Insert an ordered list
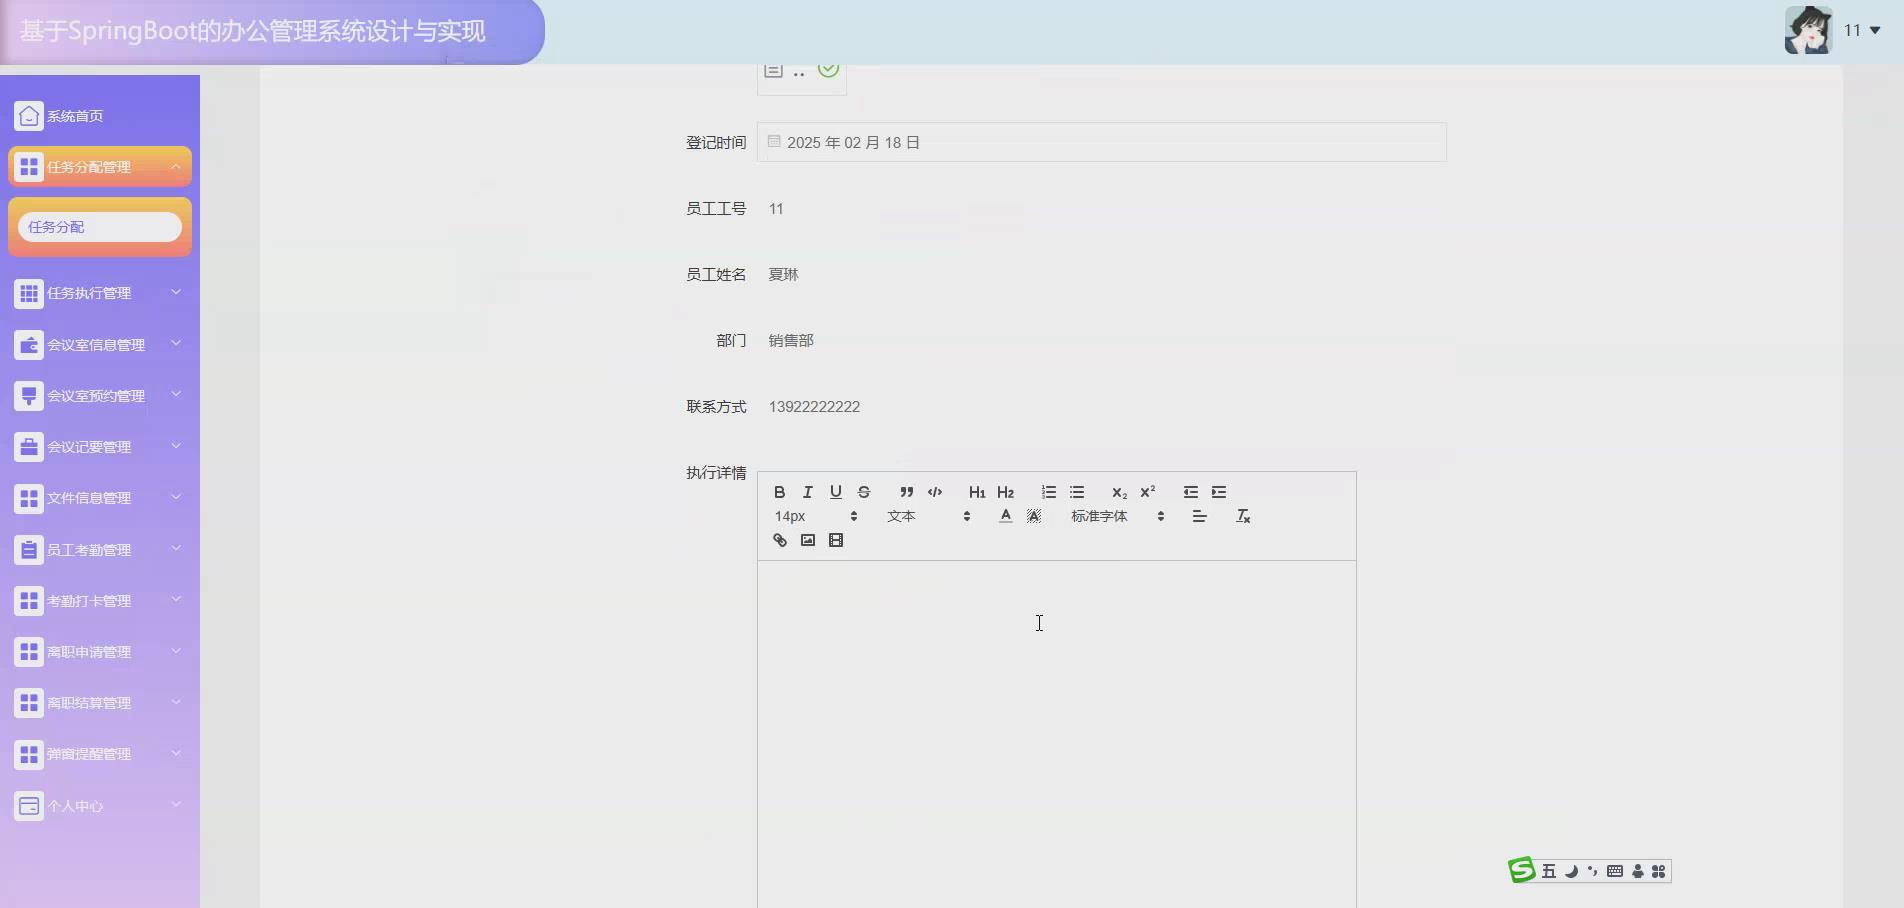The width and height of the screenshot is (1904, 908). 1048,492
